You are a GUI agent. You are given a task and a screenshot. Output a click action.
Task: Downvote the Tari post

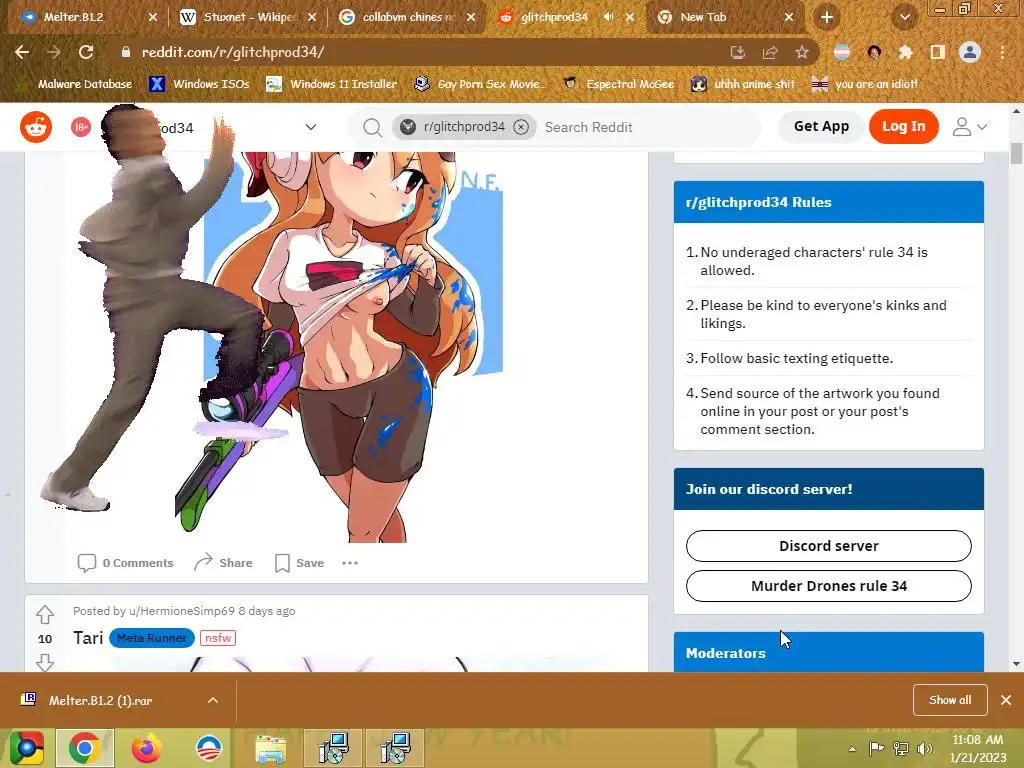(x=44, y=663)
